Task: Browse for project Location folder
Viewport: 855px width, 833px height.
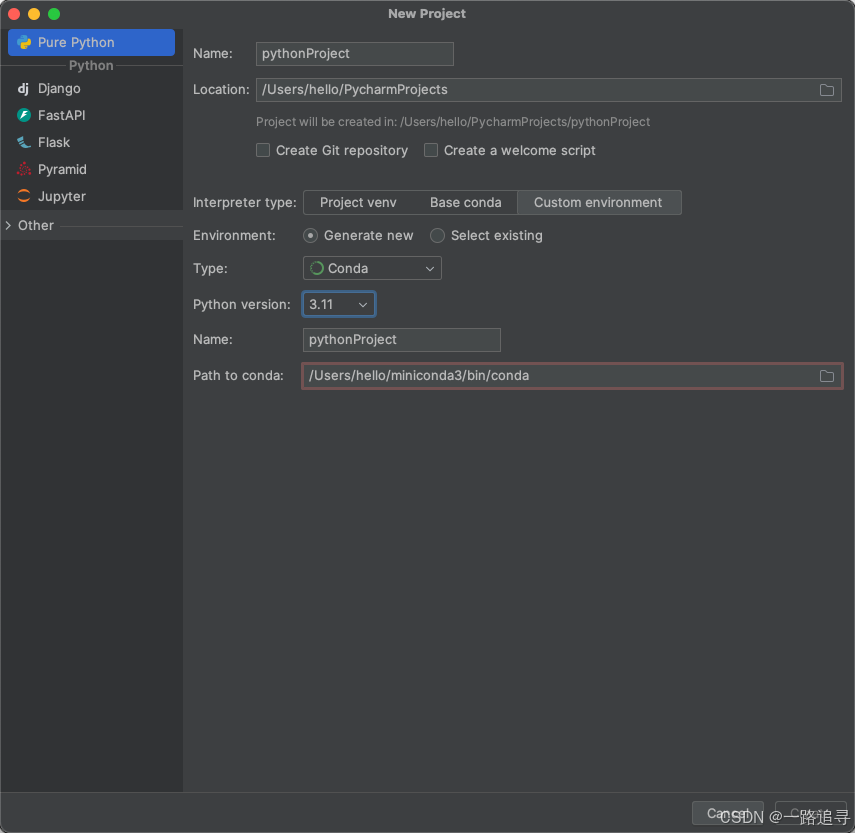Action: (827, 90)
